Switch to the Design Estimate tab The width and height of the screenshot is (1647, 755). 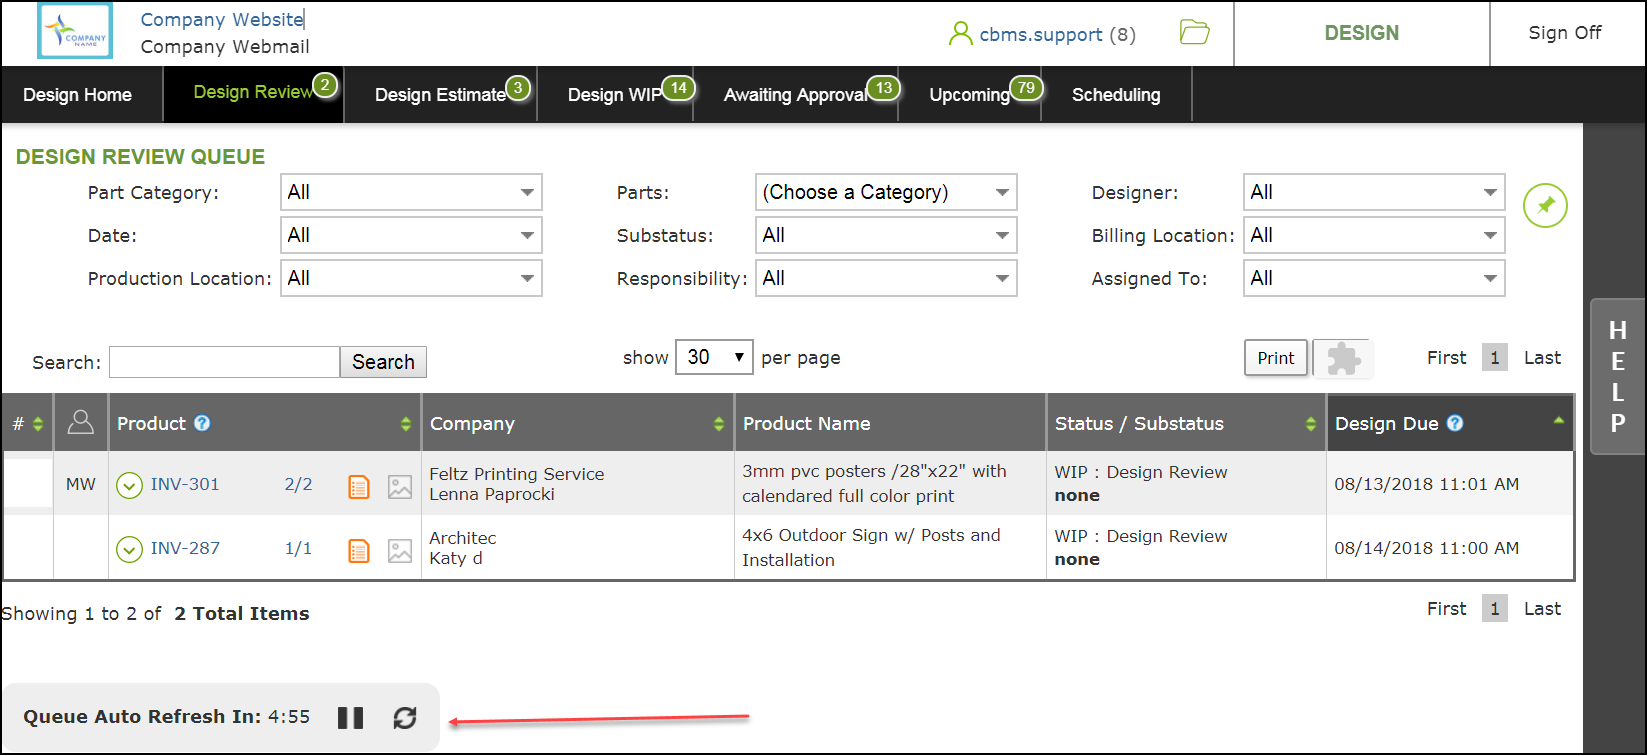(441, 95)
